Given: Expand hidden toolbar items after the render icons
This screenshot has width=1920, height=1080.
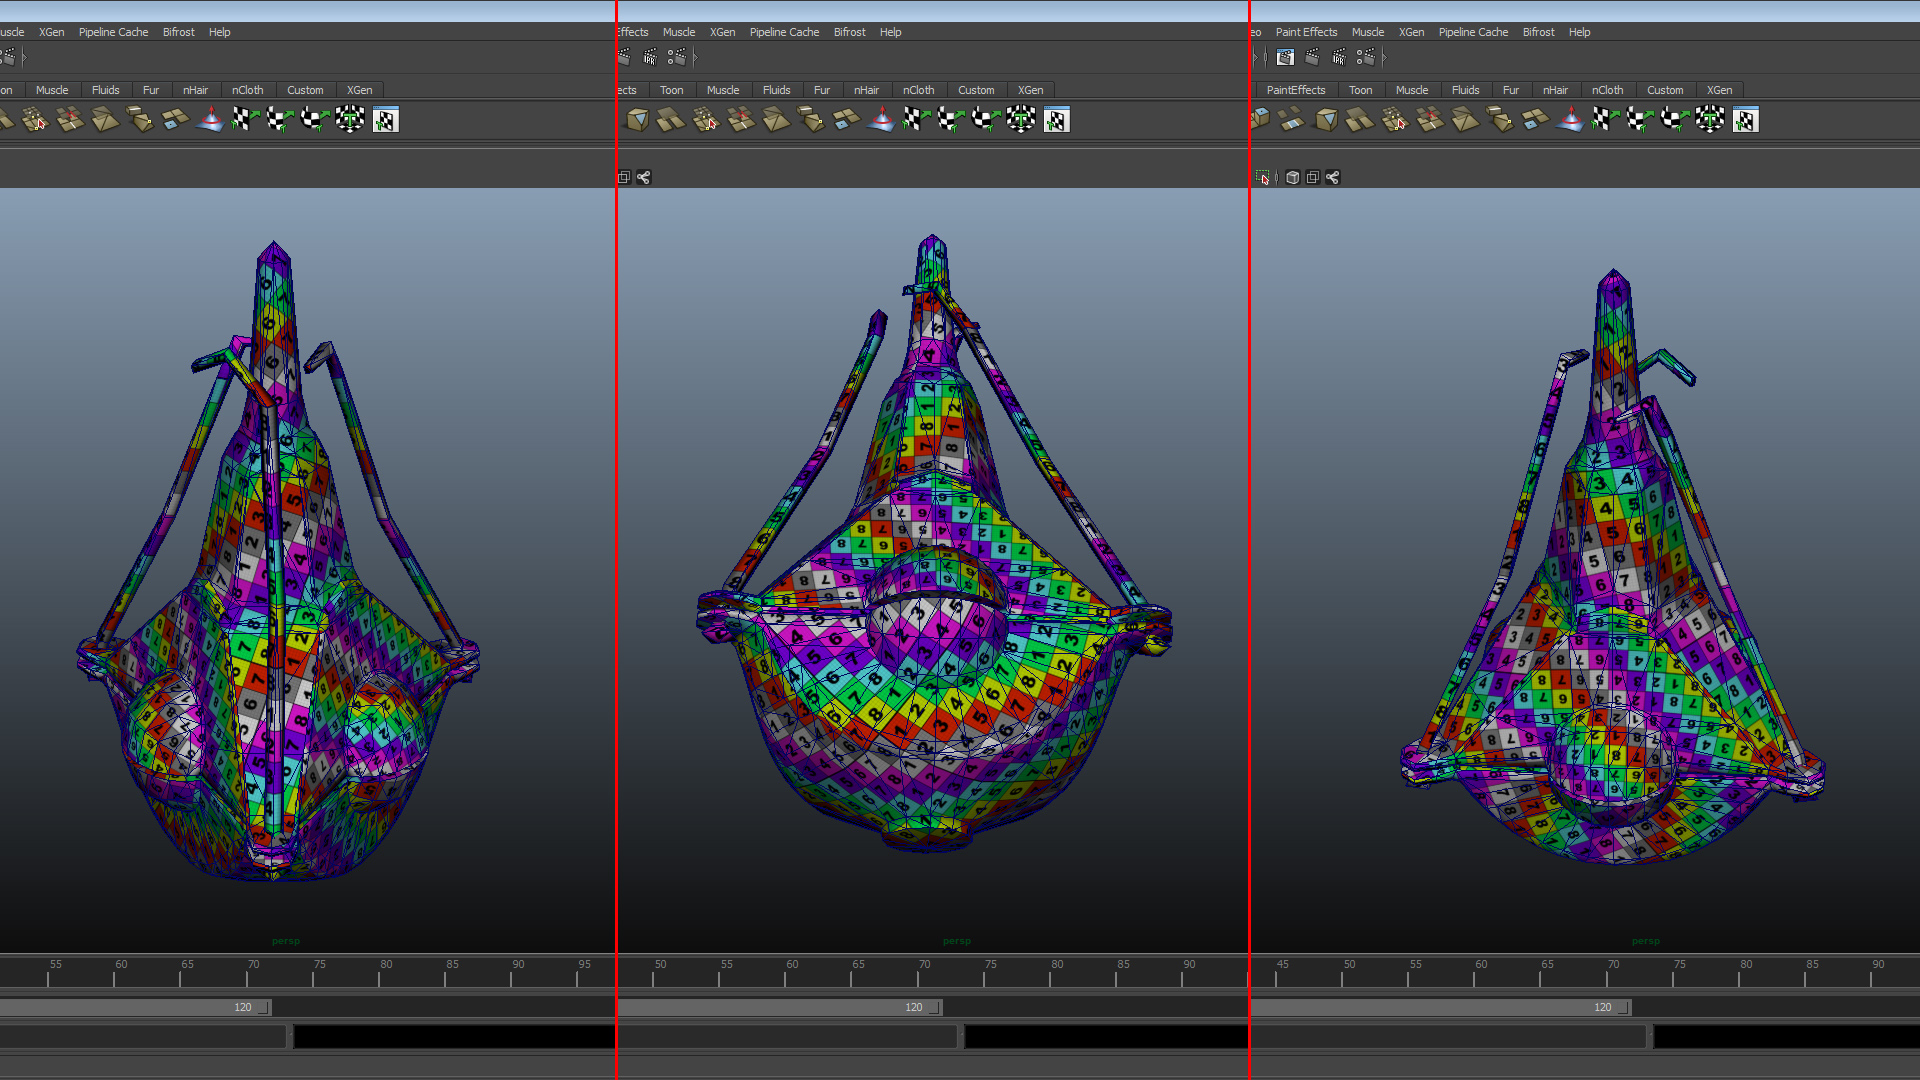Looking at the screenshot, I should (1384, 57).
